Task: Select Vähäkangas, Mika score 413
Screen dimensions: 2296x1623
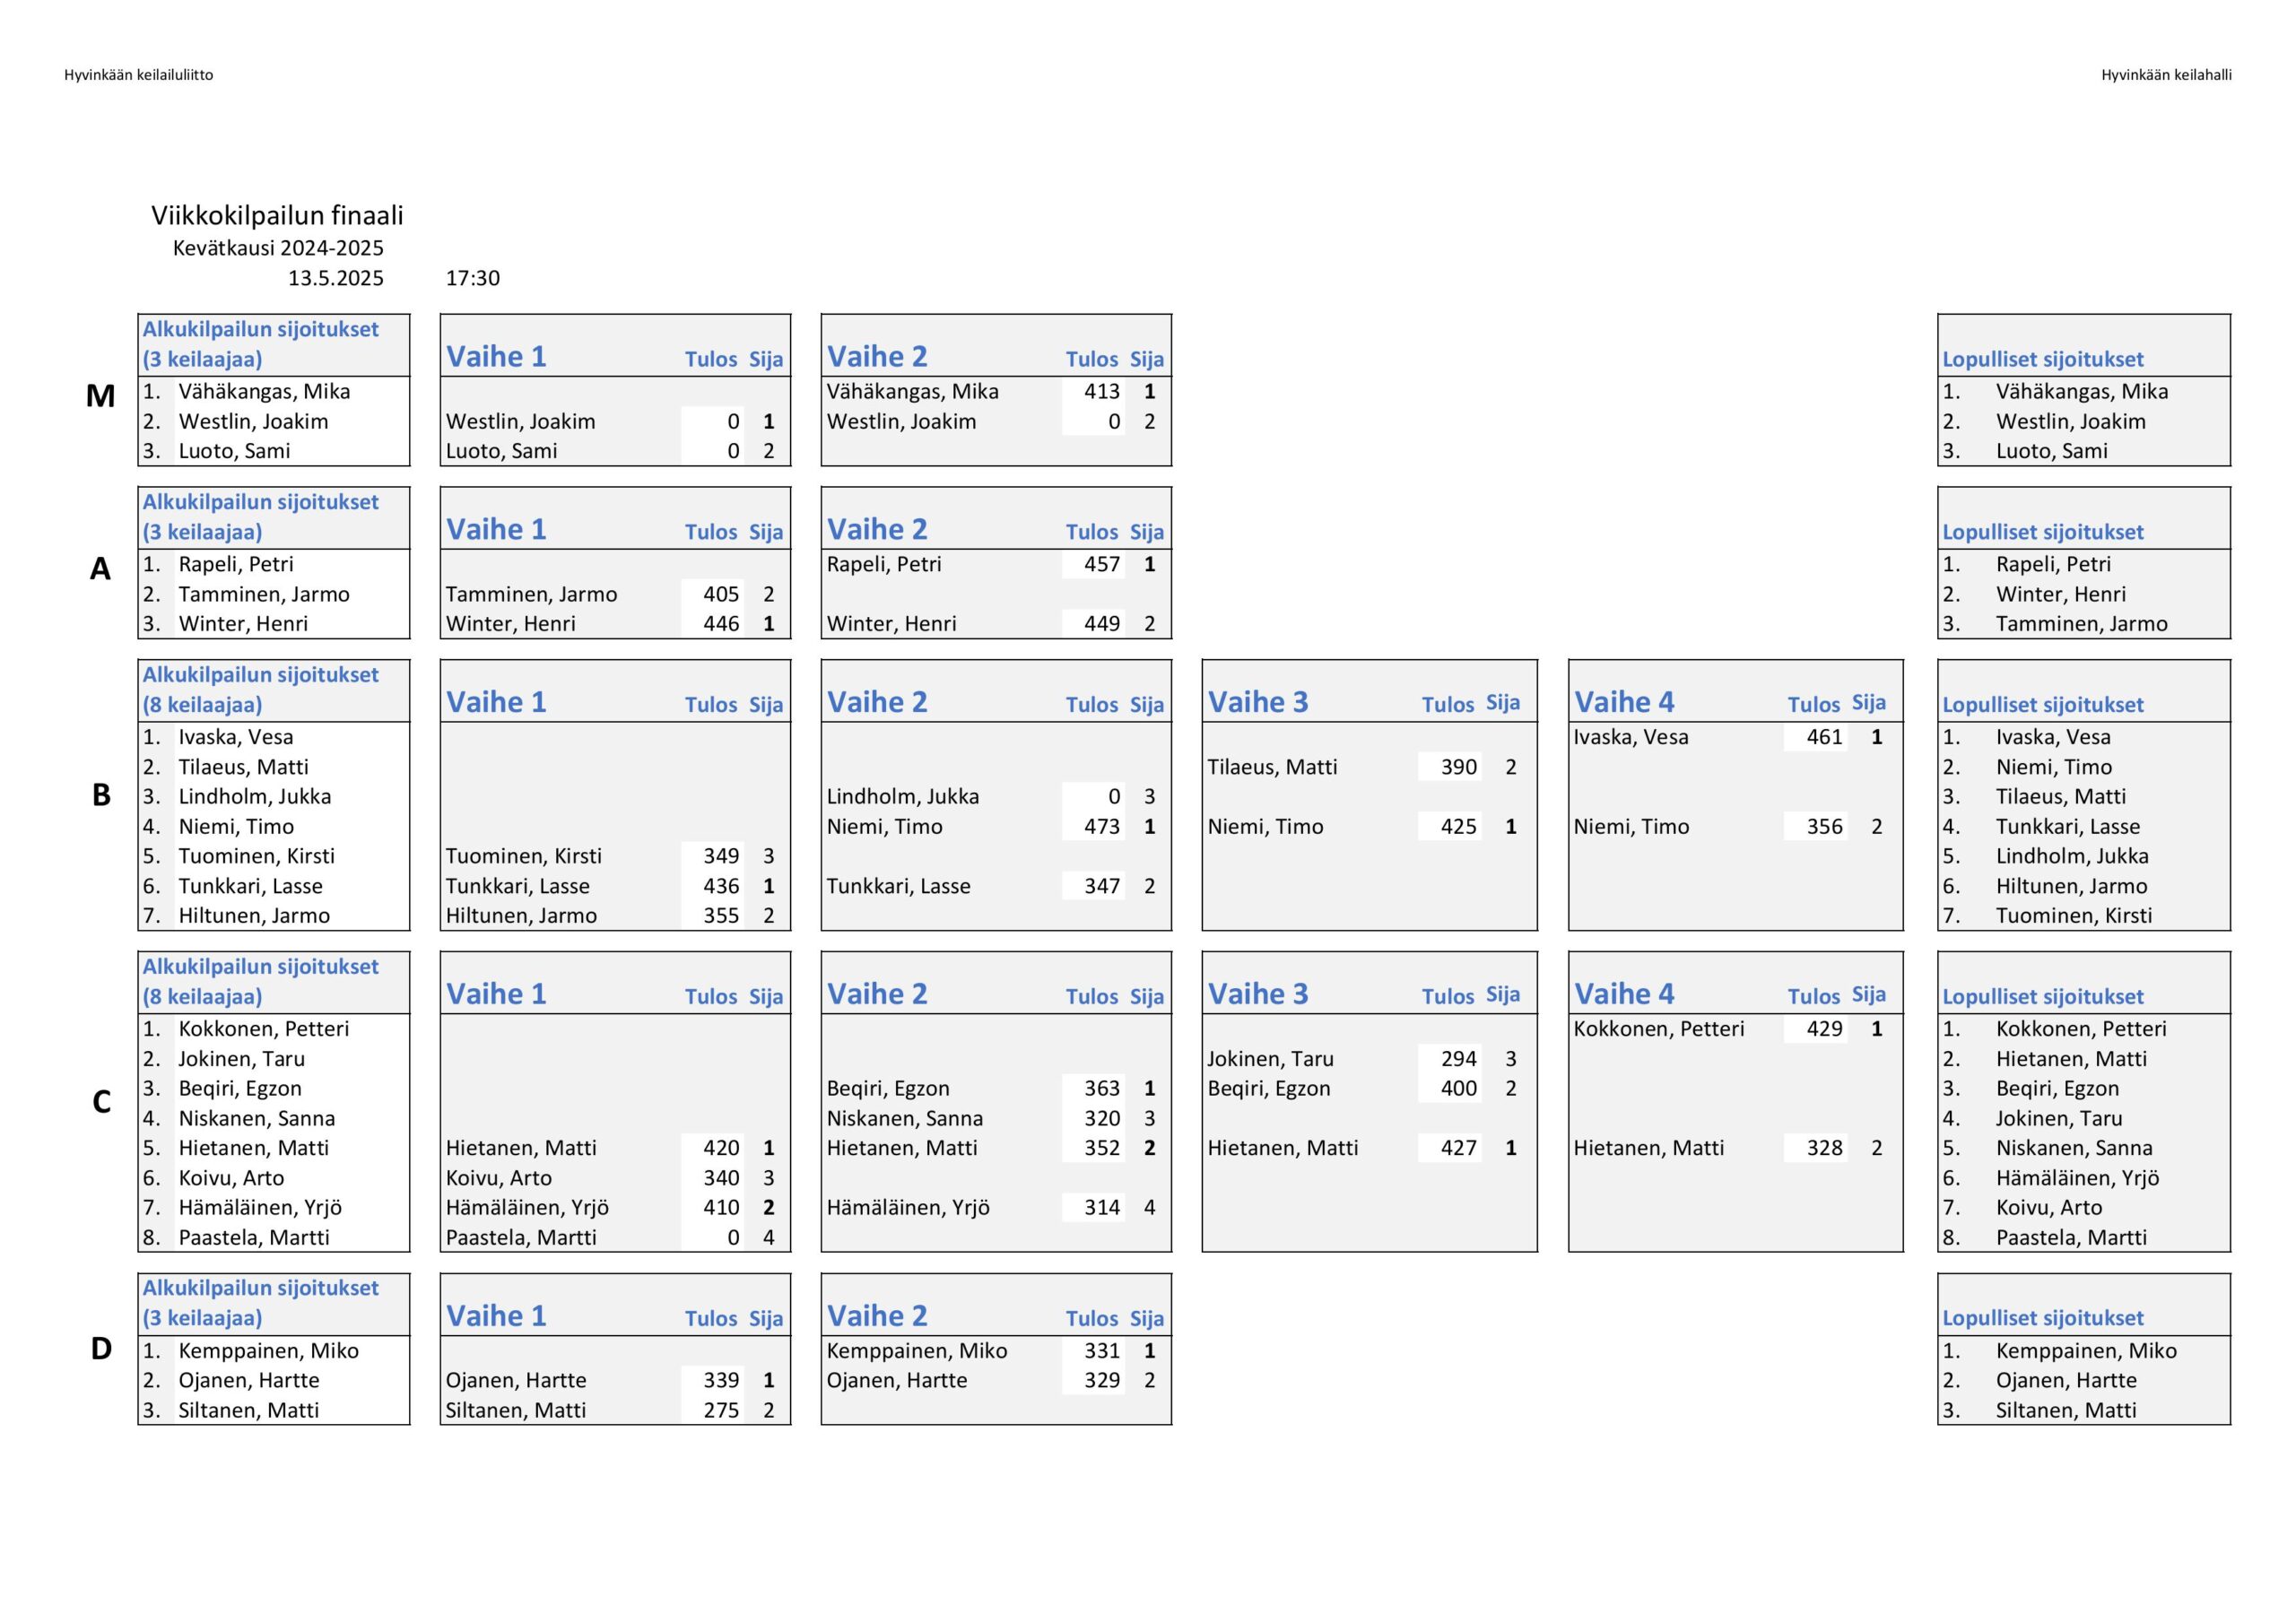Action: click(1101, 392)
